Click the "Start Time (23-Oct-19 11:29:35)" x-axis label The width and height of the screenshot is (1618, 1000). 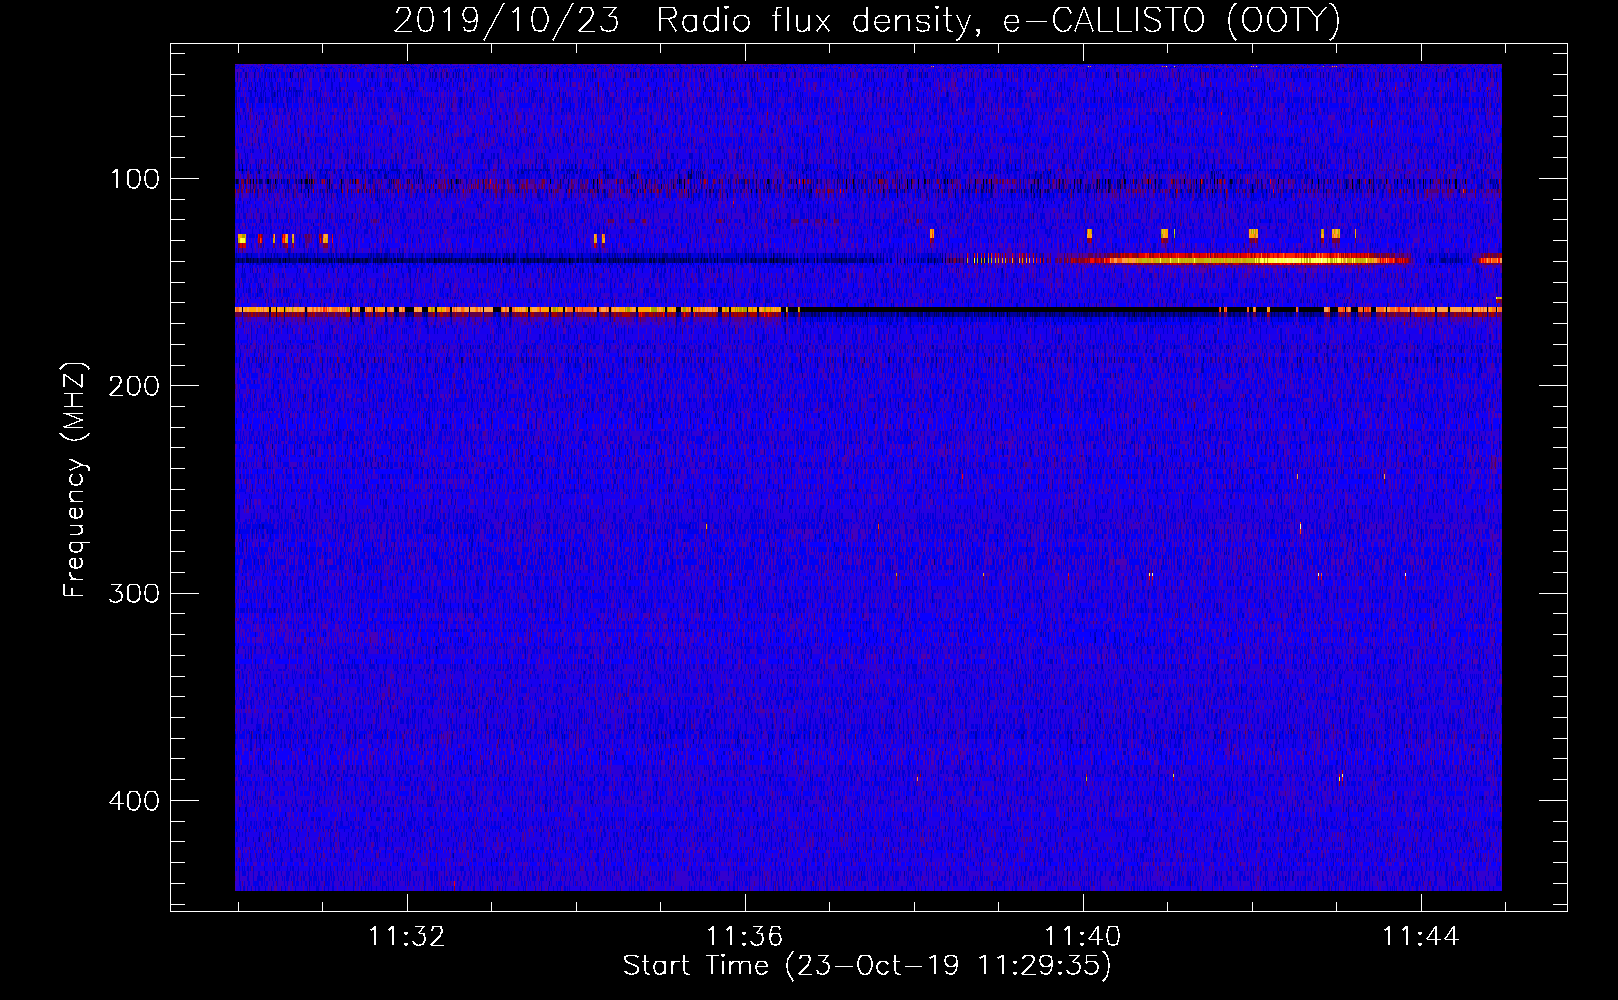coord(867,966)
